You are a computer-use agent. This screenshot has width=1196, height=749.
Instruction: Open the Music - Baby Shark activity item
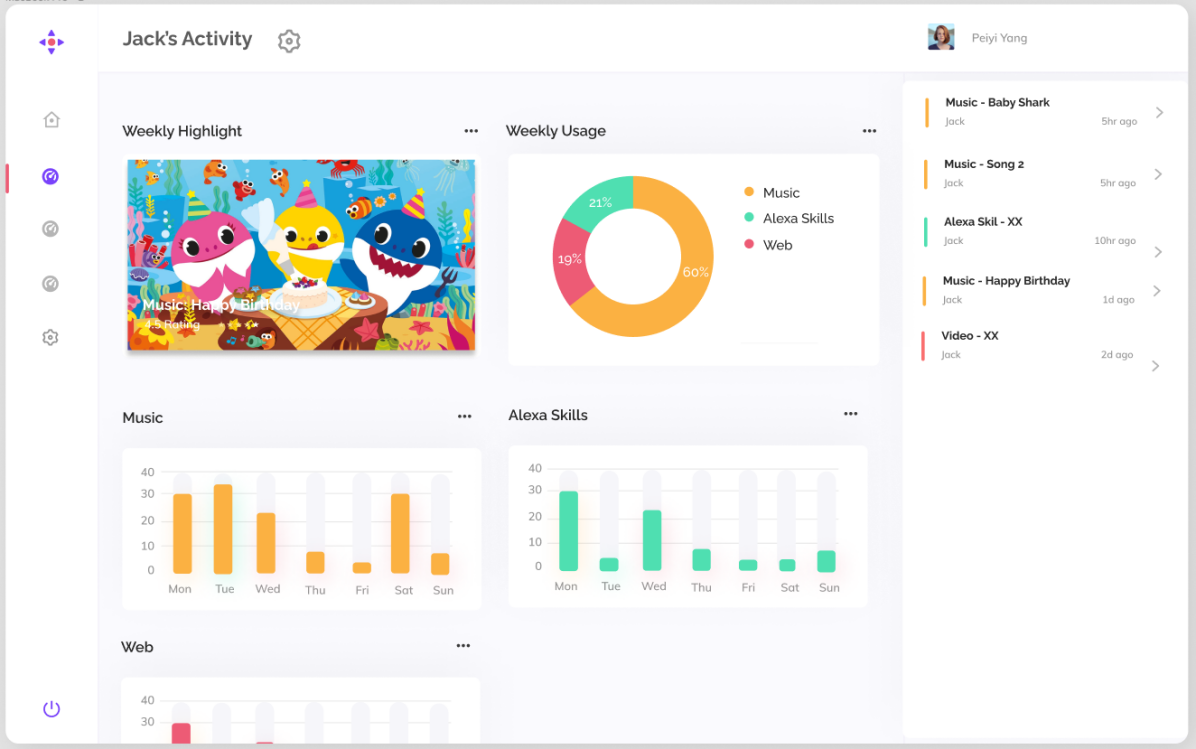(x=1041, y=112)
